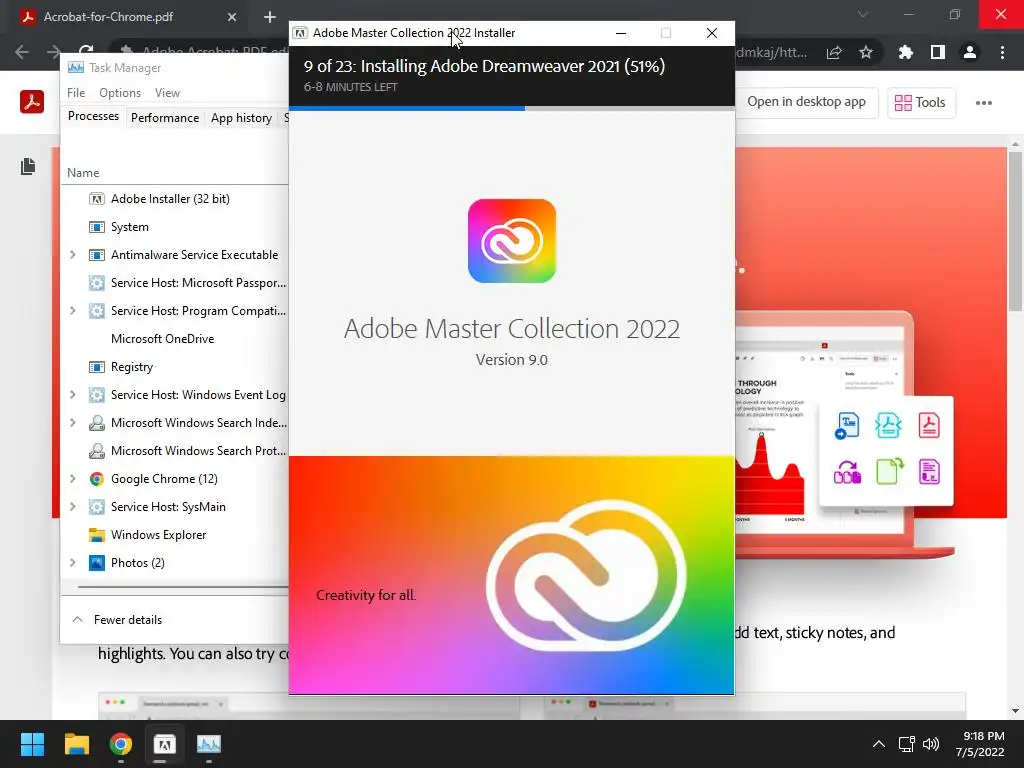Click the Version 9.0 text
The height and width of the screenshot is (768, 1024).
[511, 360]
